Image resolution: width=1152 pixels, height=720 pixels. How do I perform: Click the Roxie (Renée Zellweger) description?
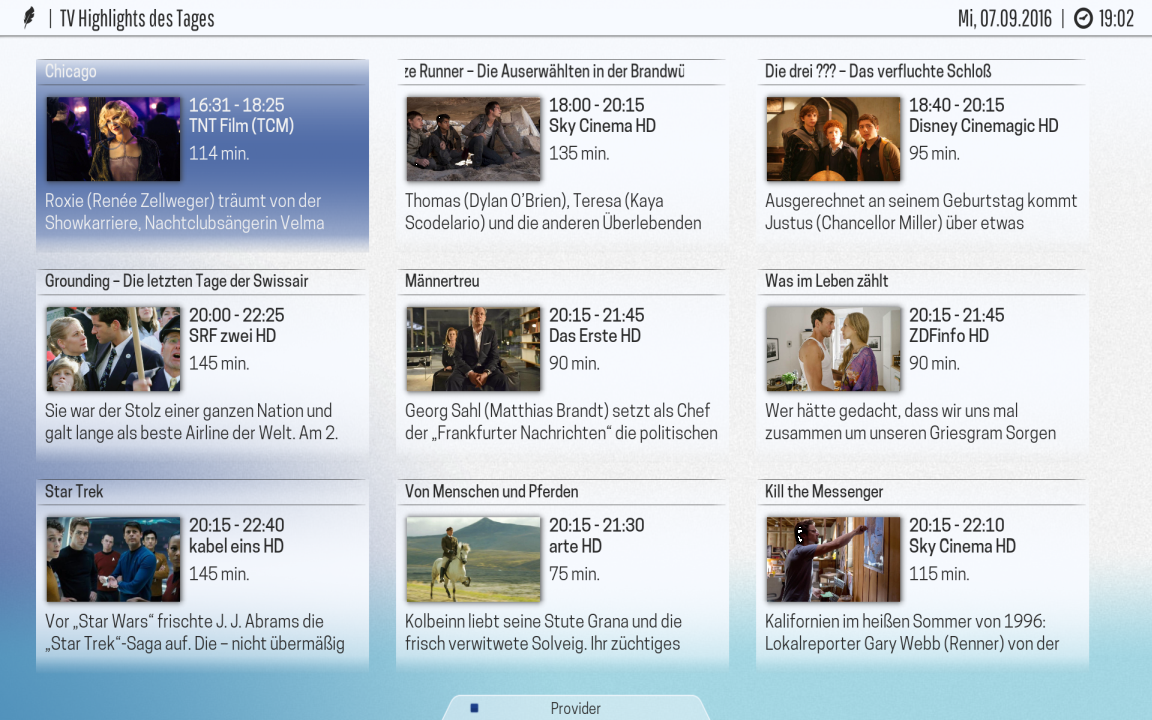[x=184, y=212]
